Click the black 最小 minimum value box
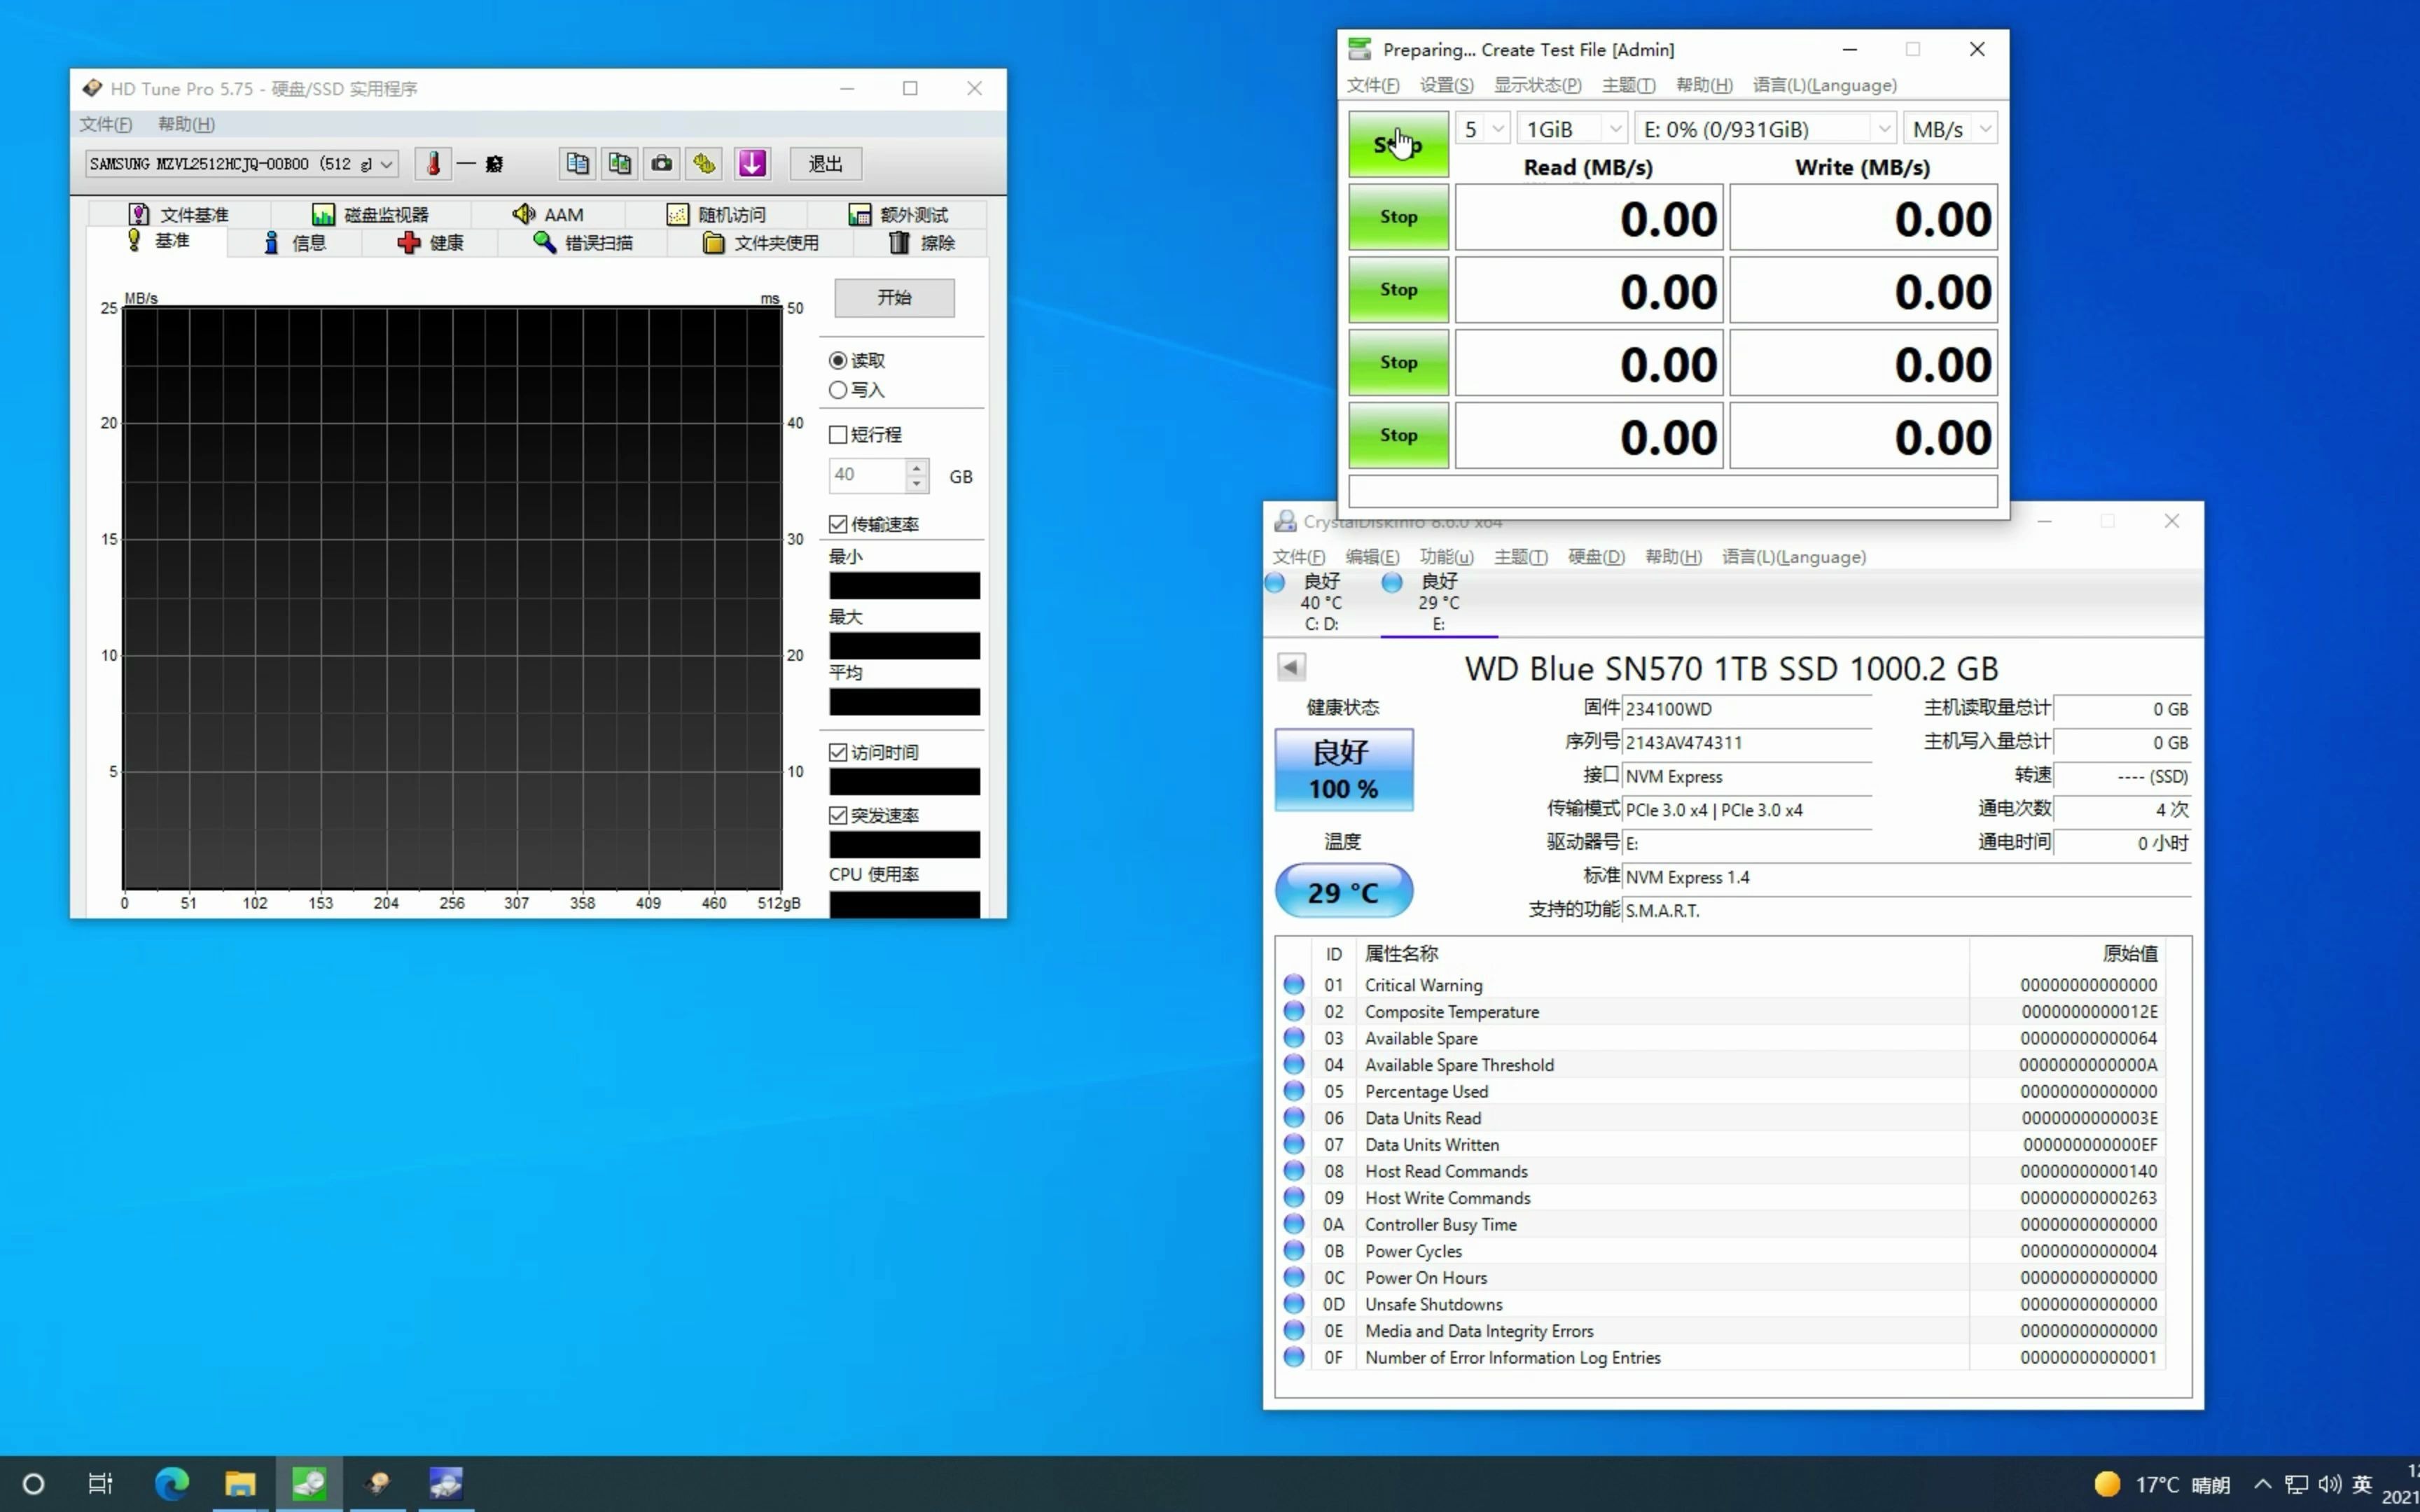This screenshot has height=1512, width=2420. tap(904, 586)
